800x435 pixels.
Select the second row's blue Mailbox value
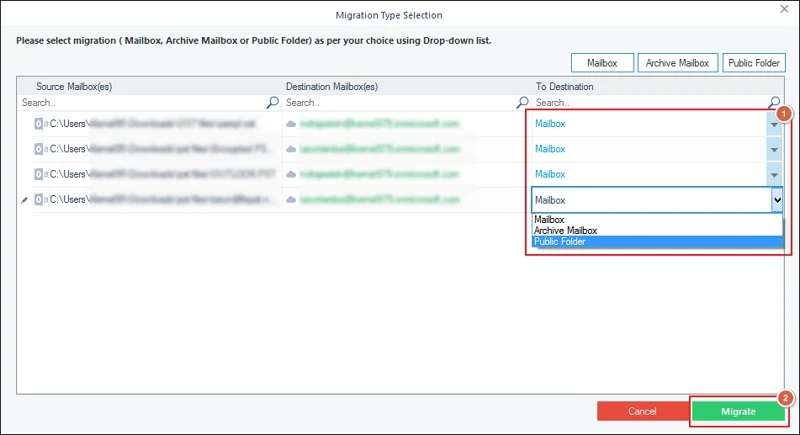(550, 149)
